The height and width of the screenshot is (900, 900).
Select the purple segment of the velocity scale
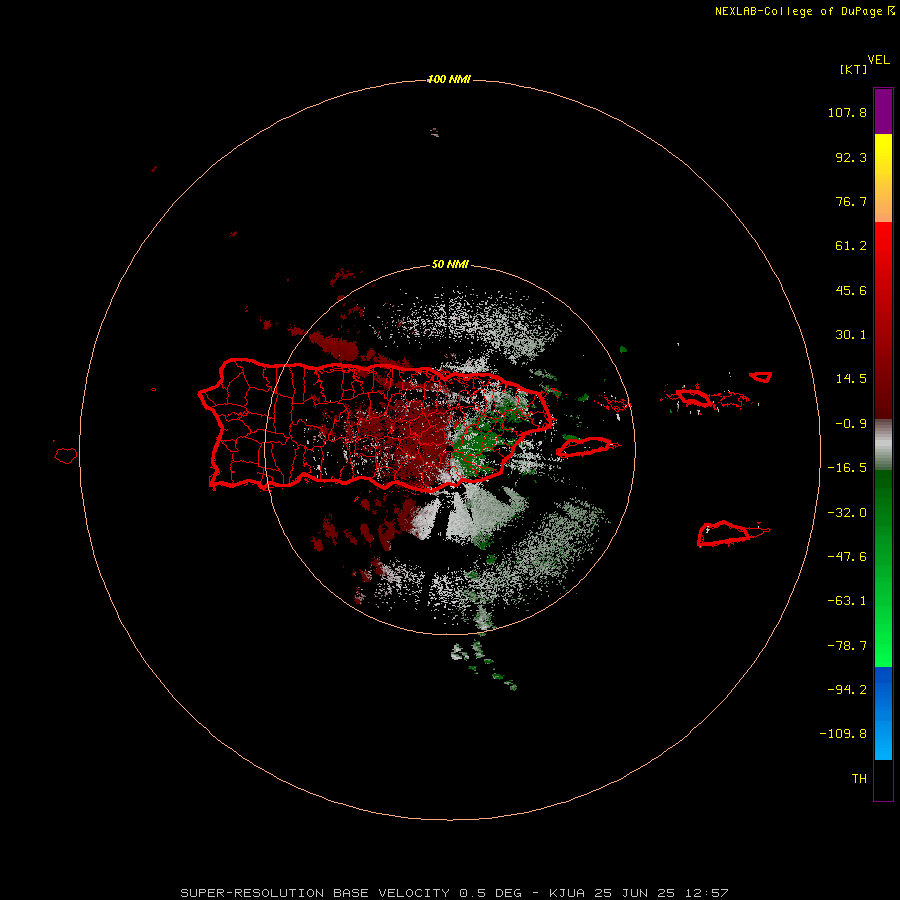click(883, 111)
